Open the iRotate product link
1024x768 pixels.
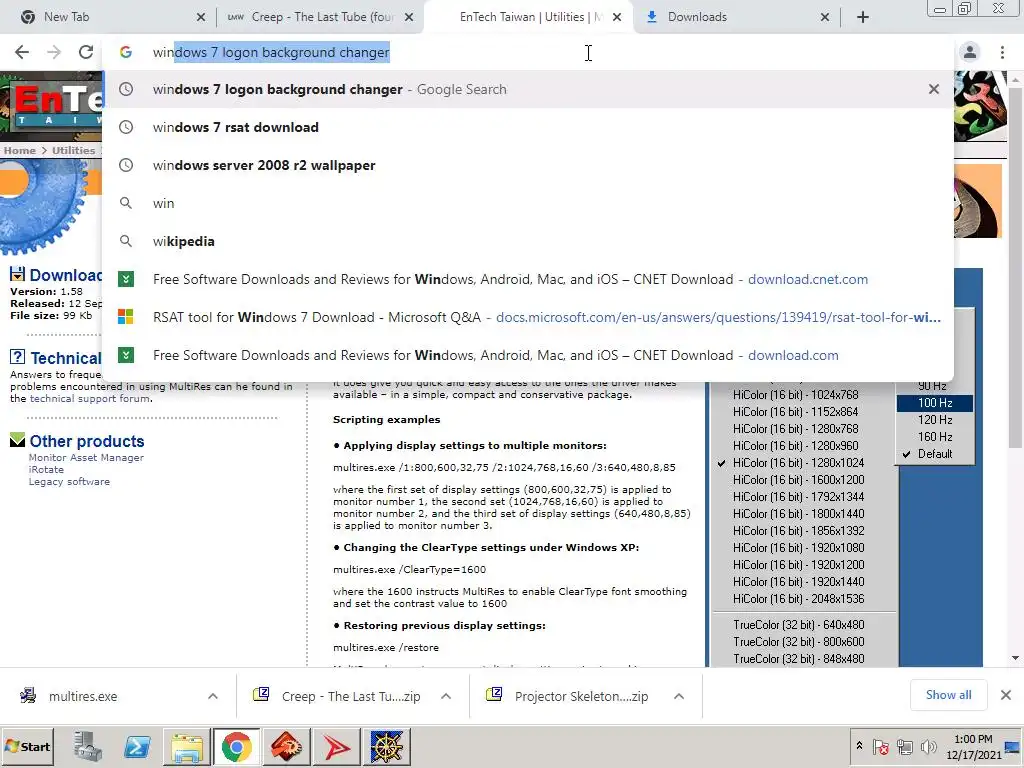(x=46, y=470)
